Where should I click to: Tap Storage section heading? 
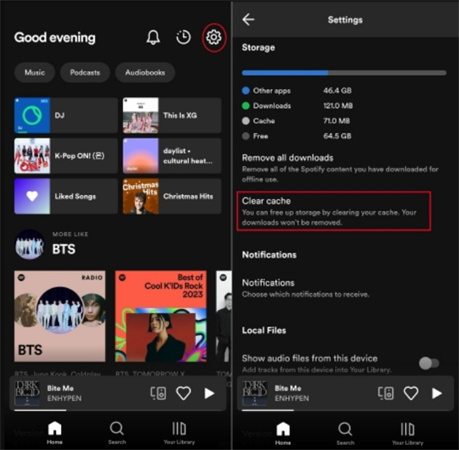pyautogui.click(x=258, y=48)
